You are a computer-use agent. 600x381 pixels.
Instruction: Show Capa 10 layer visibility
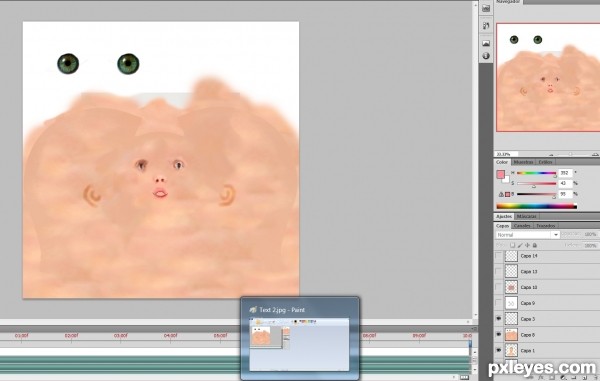pos(499,287)
